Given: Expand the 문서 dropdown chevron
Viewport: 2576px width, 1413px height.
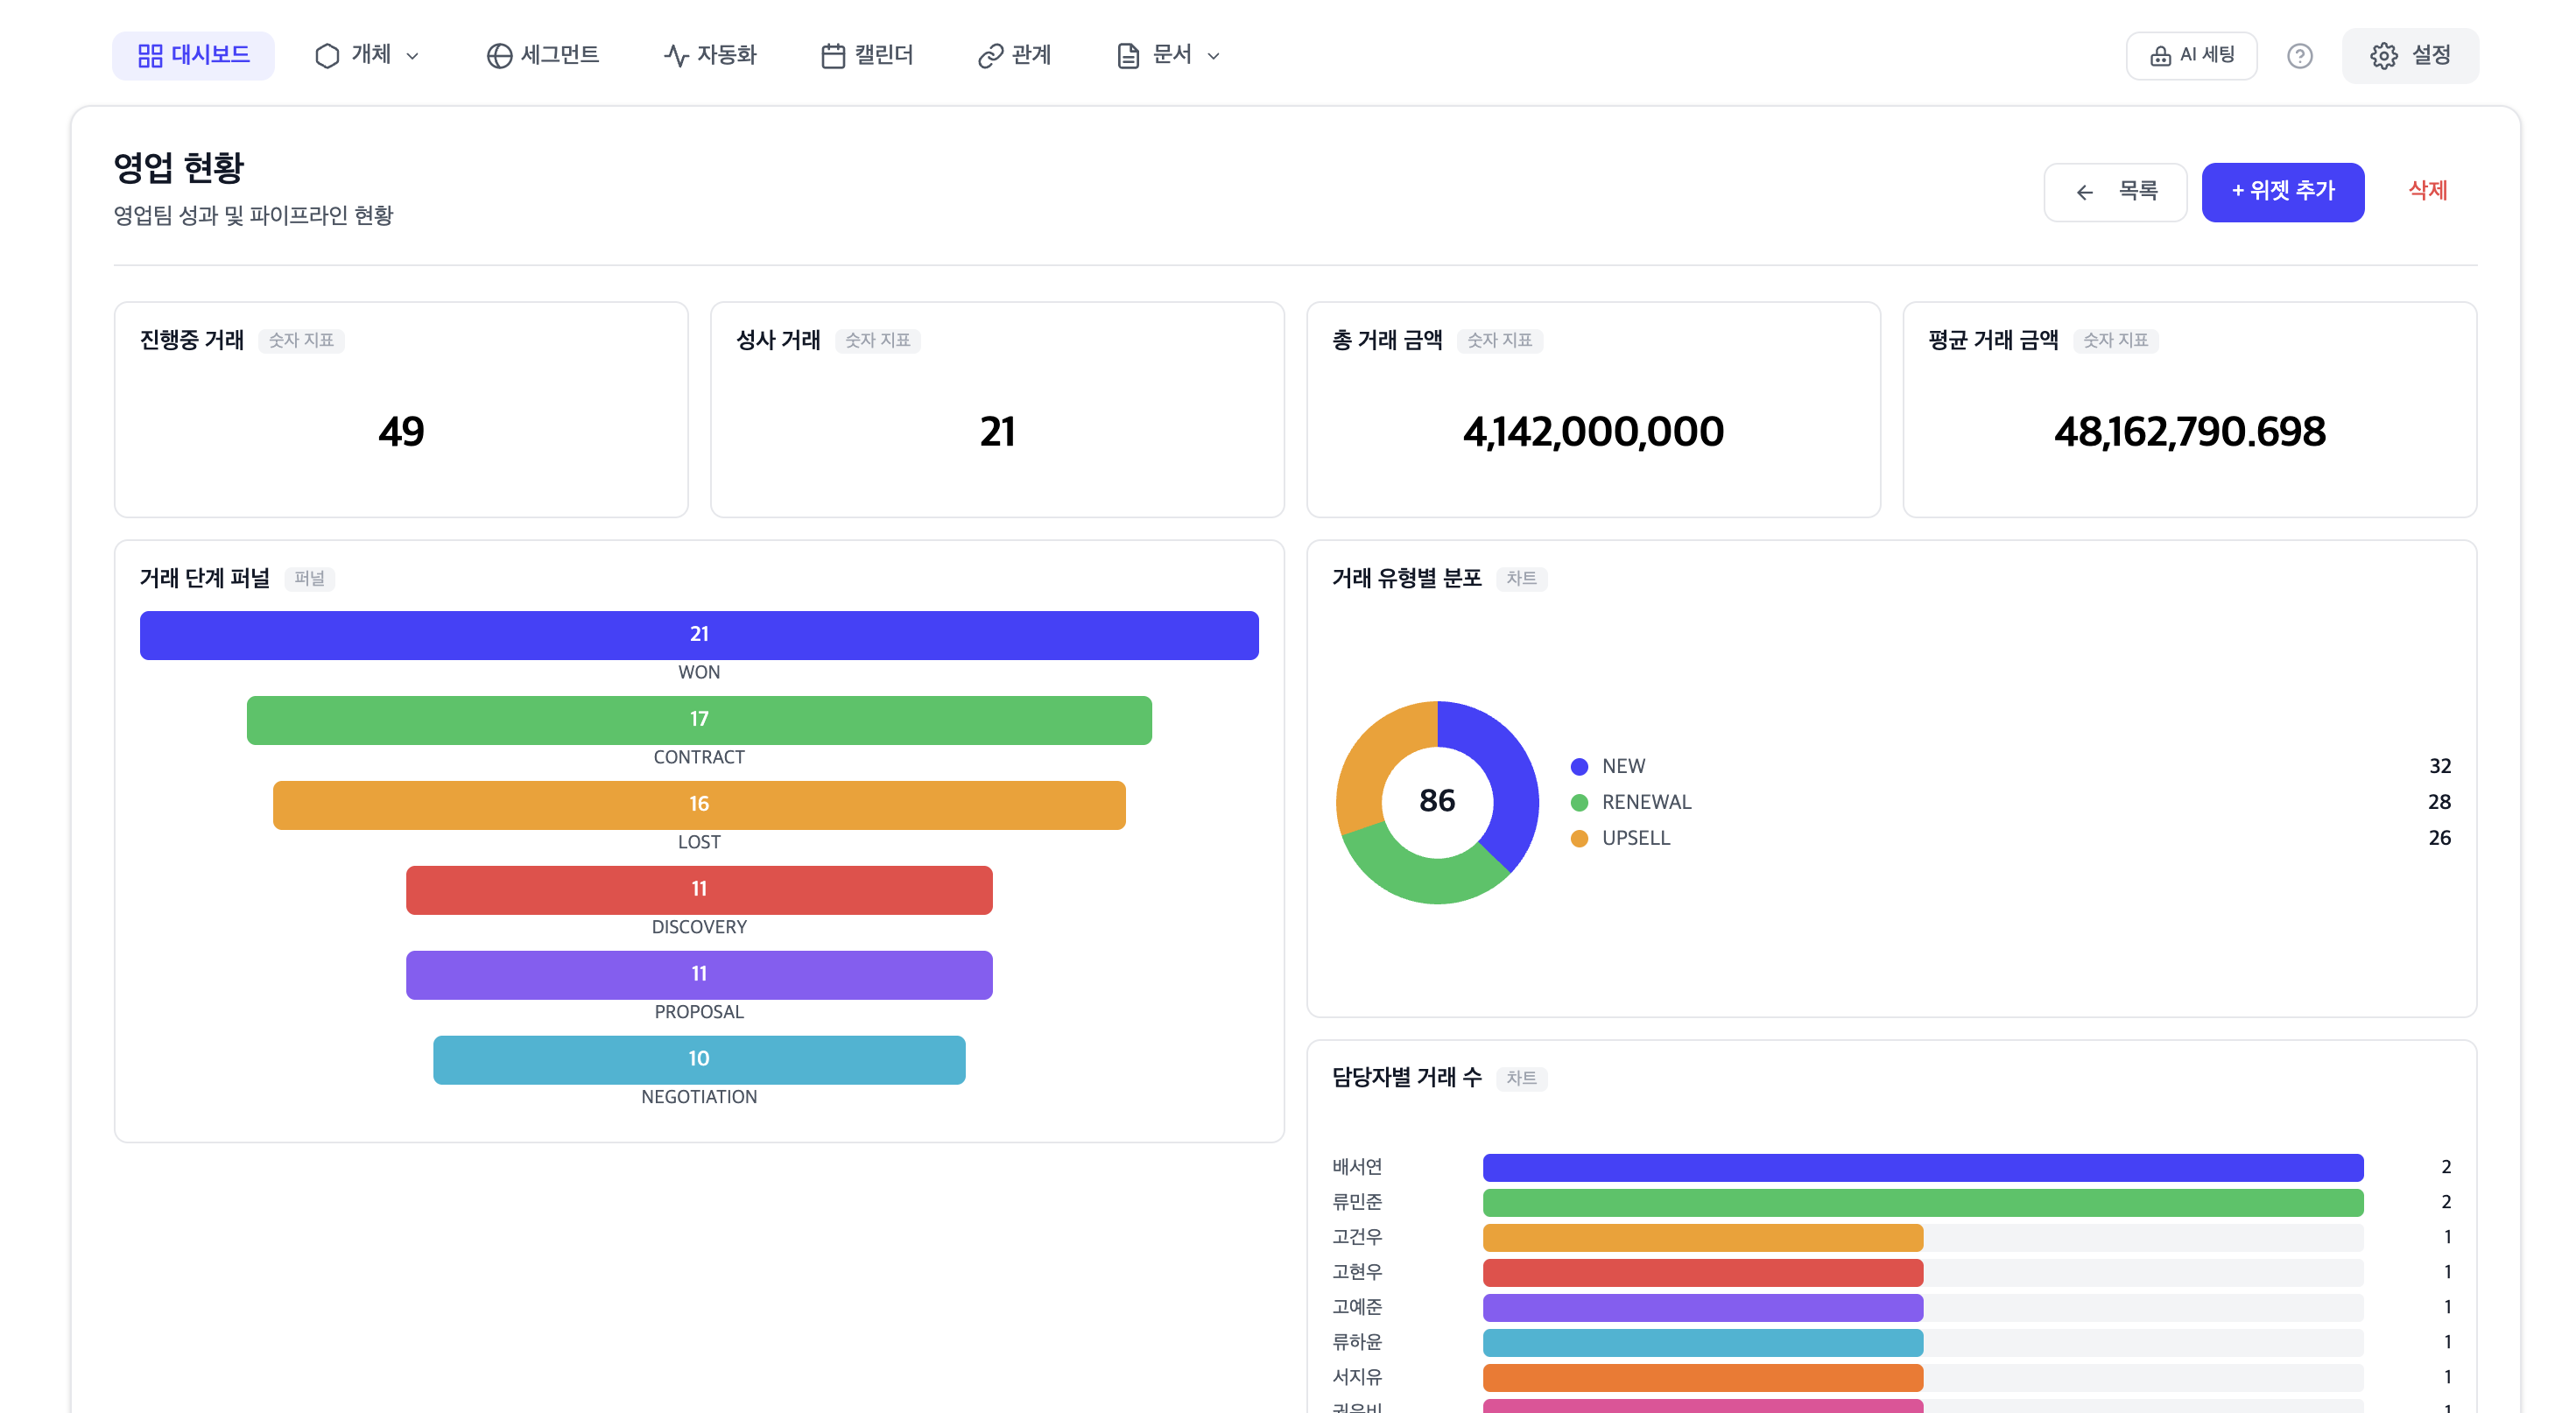Looking at the screenshot, I should point(1213,57).
